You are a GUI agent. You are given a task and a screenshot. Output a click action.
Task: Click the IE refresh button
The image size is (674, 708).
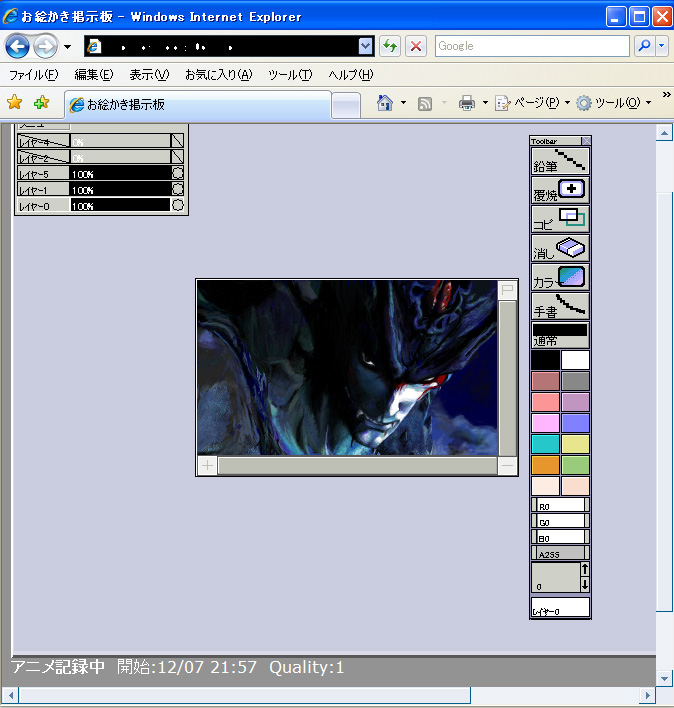389,46
